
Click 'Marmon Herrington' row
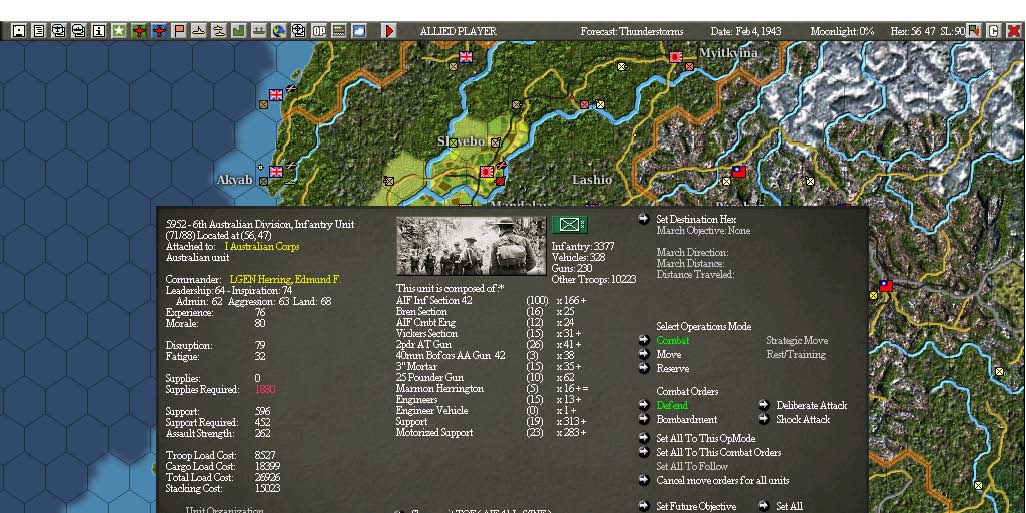(x=491, y=389)
